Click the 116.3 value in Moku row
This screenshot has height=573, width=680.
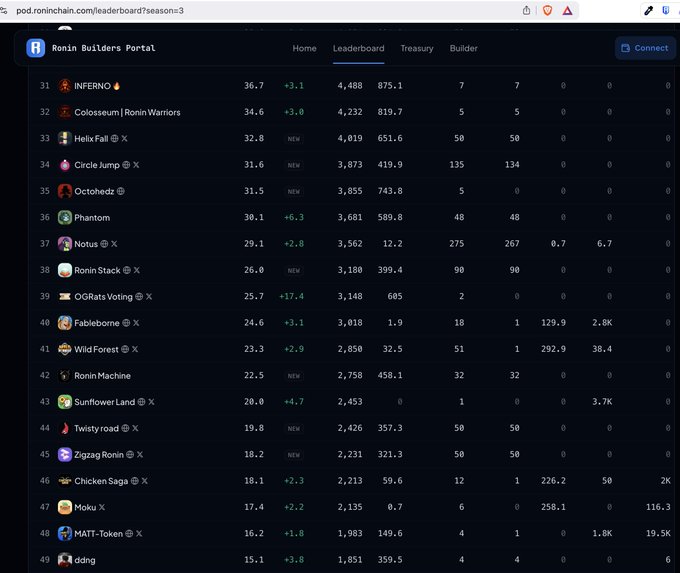click(658, 507)
